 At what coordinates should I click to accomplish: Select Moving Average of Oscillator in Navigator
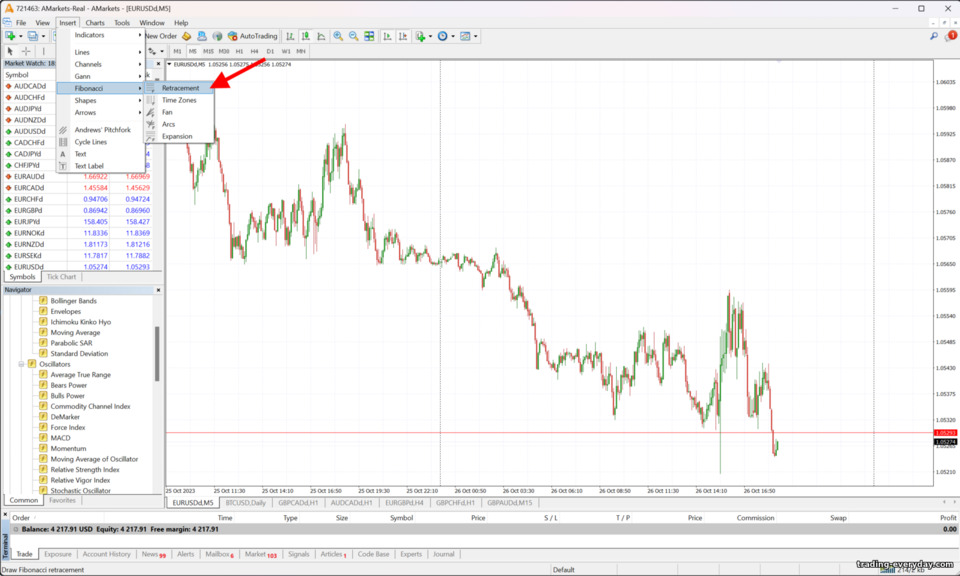point(94,459)
